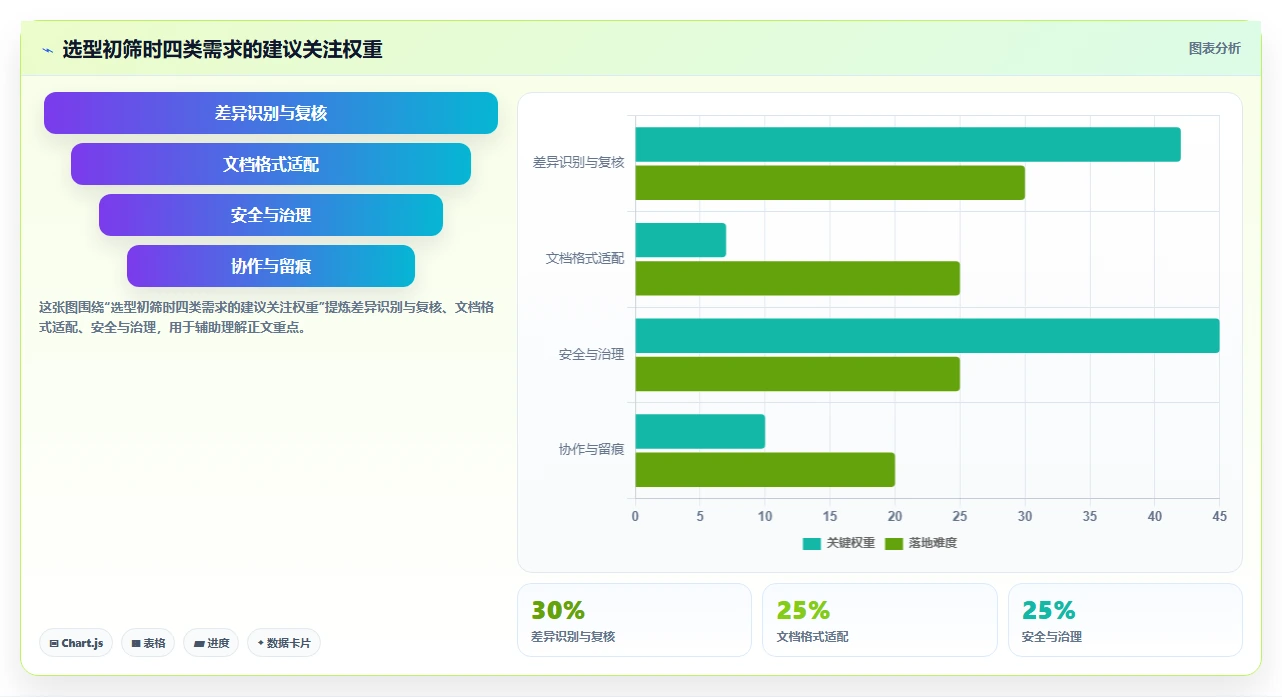
Task: Click the x-axis value 25
Action: [960, 516]
